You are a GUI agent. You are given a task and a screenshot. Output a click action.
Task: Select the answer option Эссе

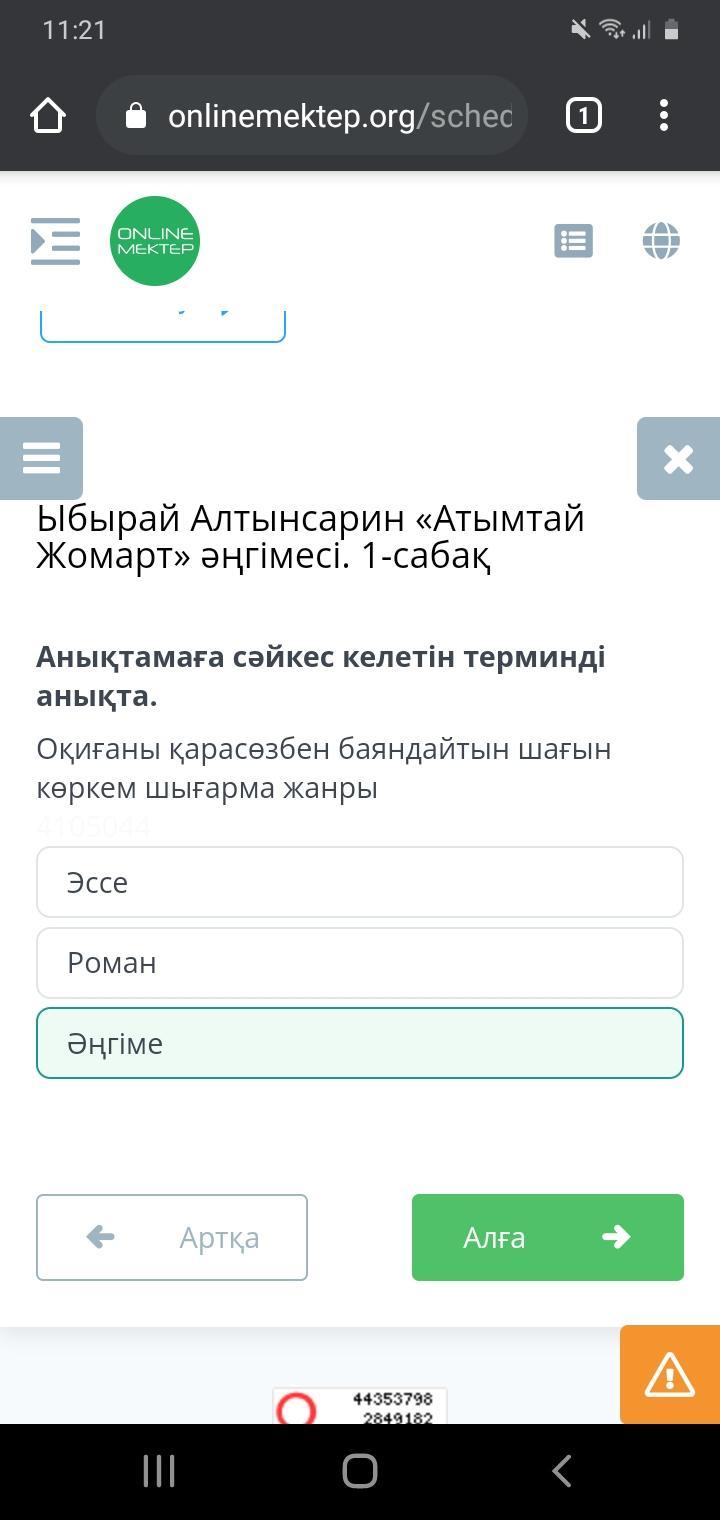pos(360,882)
